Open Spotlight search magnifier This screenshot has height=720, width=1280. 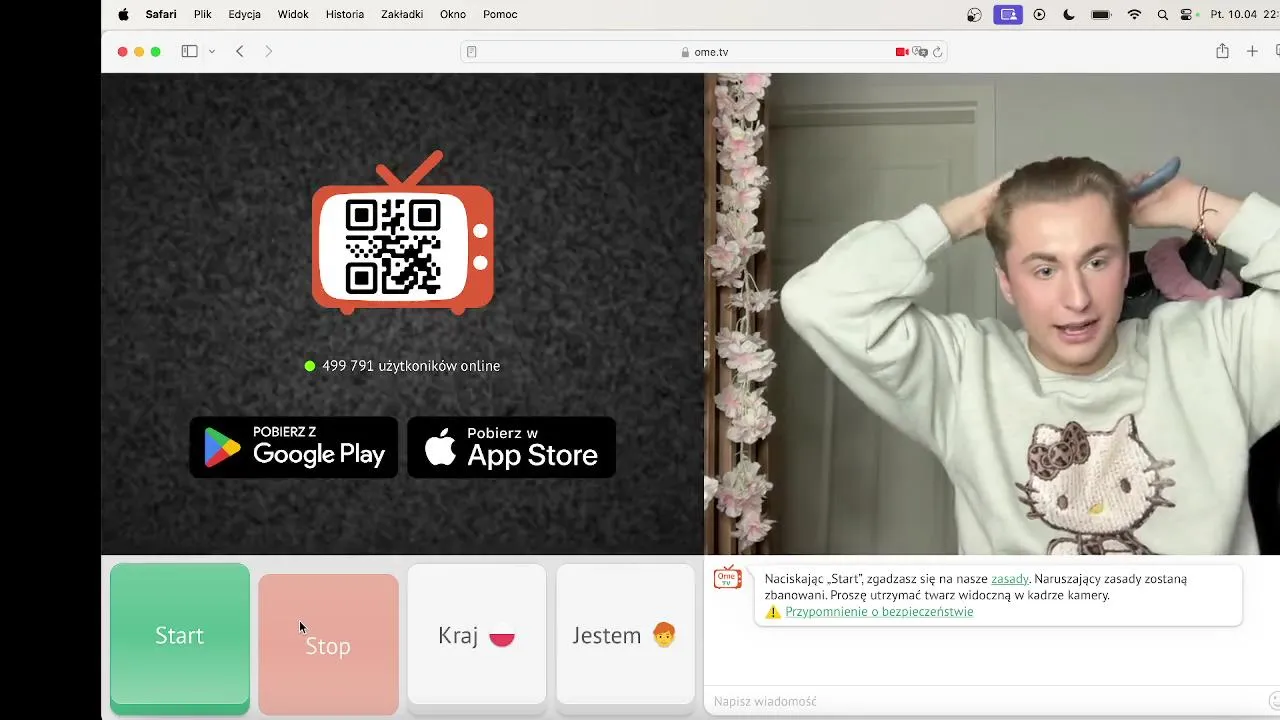tap(1162, 15)
